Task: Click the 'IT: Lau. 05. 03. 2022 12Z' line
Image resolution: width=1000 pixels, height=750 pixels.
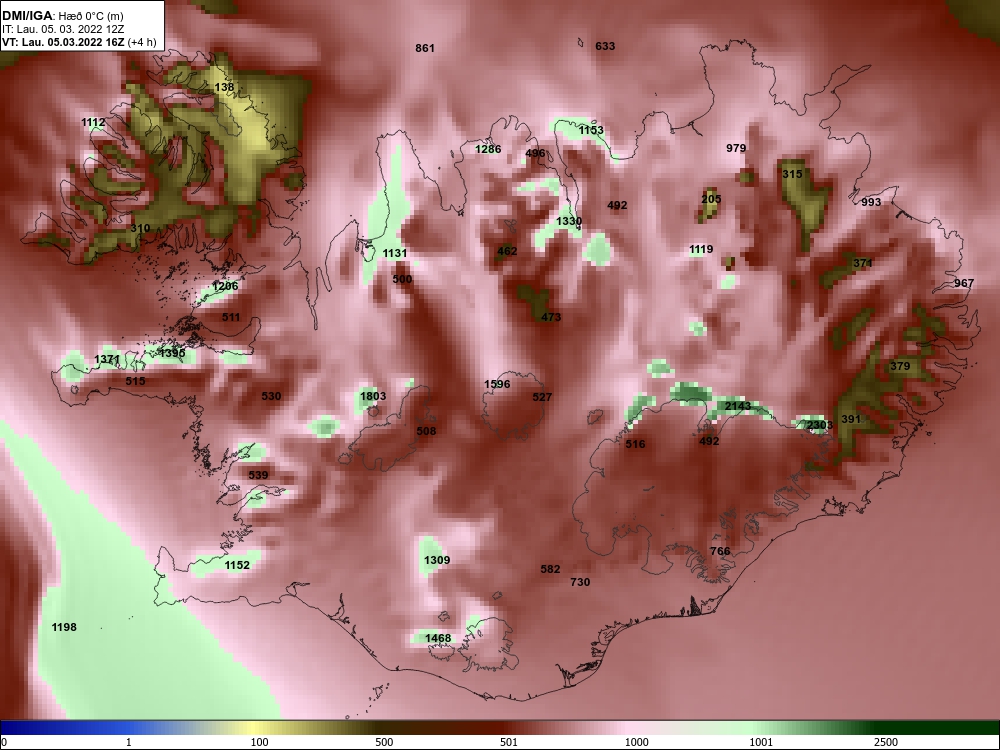Action: pos(54,29)
